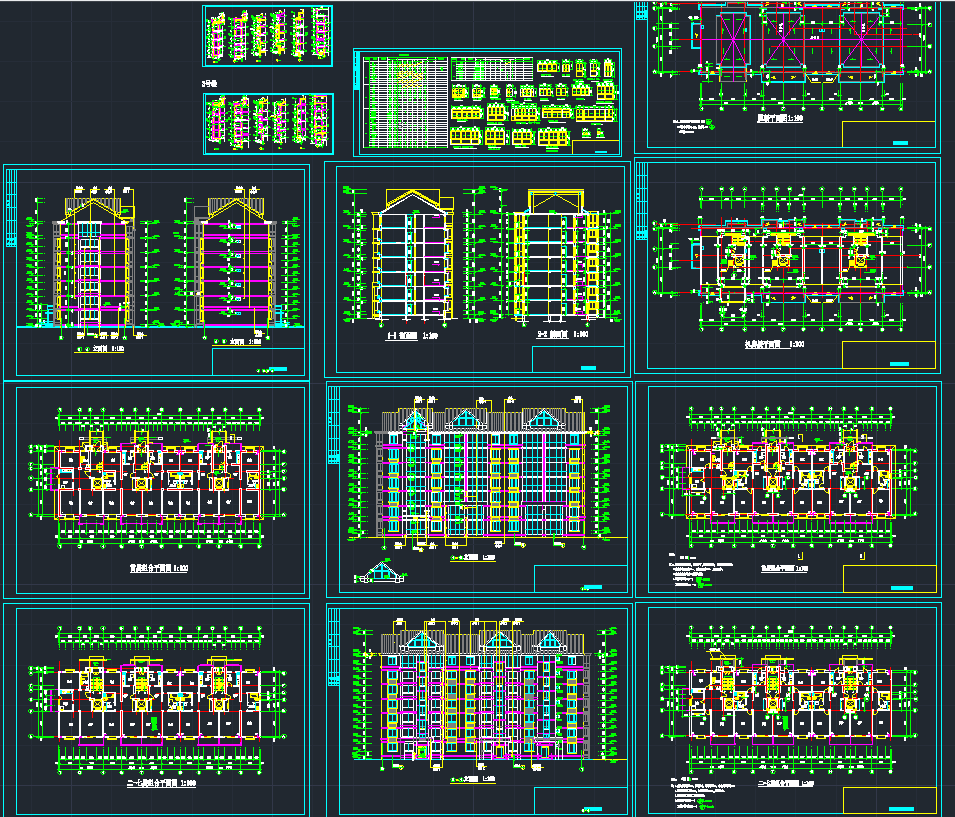Click the yellow title block in the bottom-right sheet
955x817 pixels.
(x=889, y=800)
